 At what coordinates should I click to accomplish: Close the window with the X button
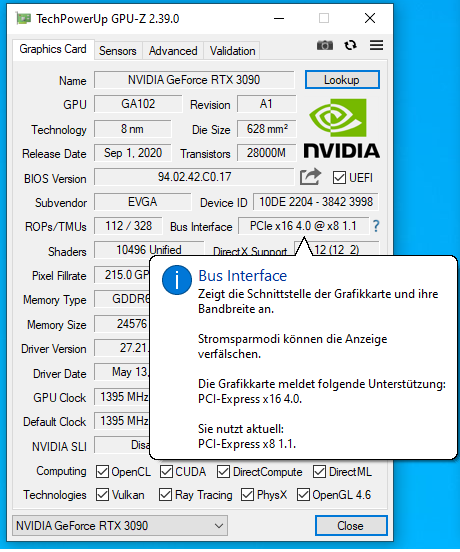[370, 18]
